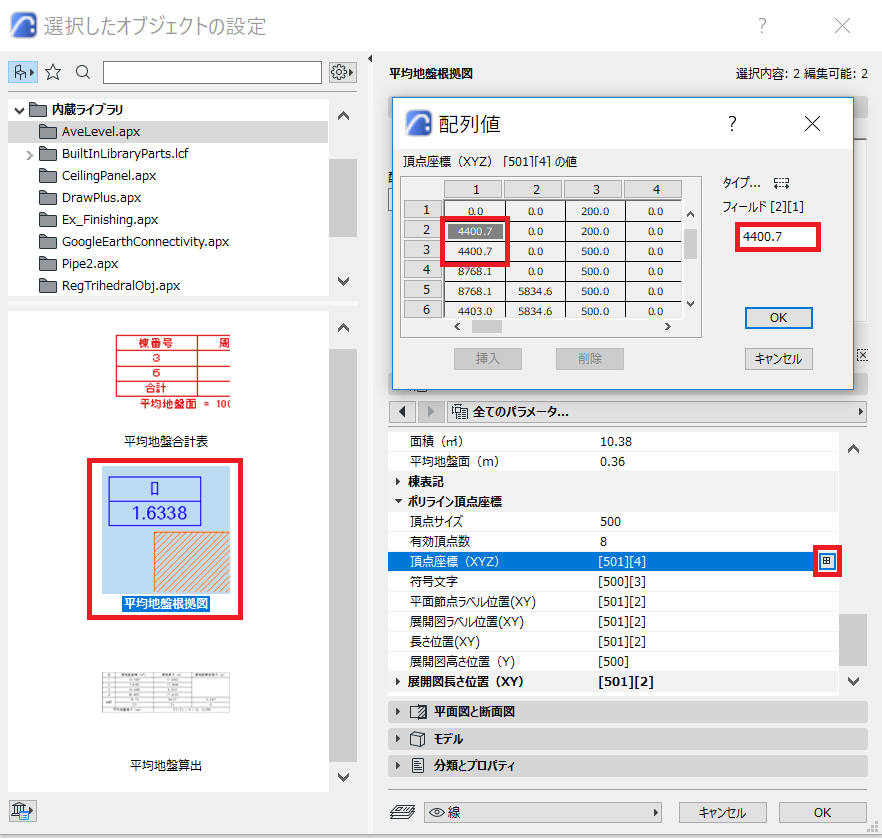Expand the BuiltInLibraryParts.lcf folder
The image size is (882, 840).
[x=30, y=155]
